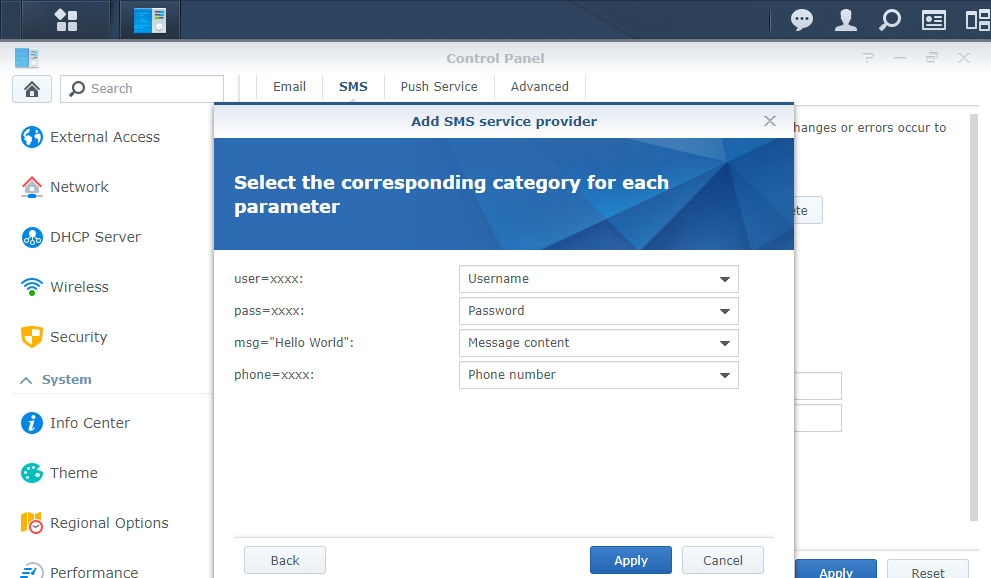Go to Control Panel home icon

pos(32,89)
